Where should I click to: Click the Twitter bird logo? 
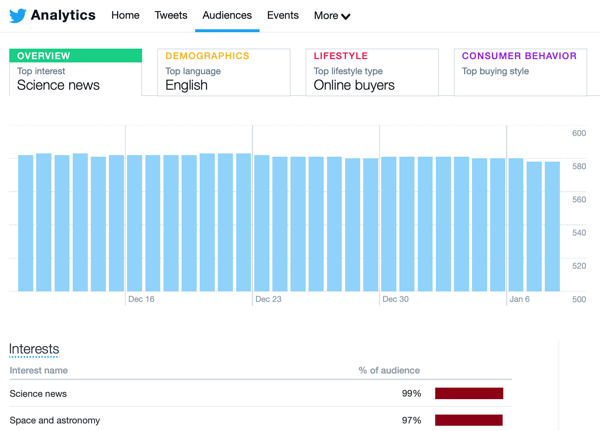(18, 16)
